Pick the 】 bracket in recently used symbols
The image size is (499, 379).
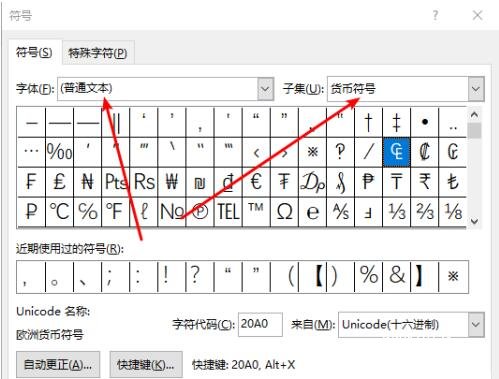tap(425, 276)
